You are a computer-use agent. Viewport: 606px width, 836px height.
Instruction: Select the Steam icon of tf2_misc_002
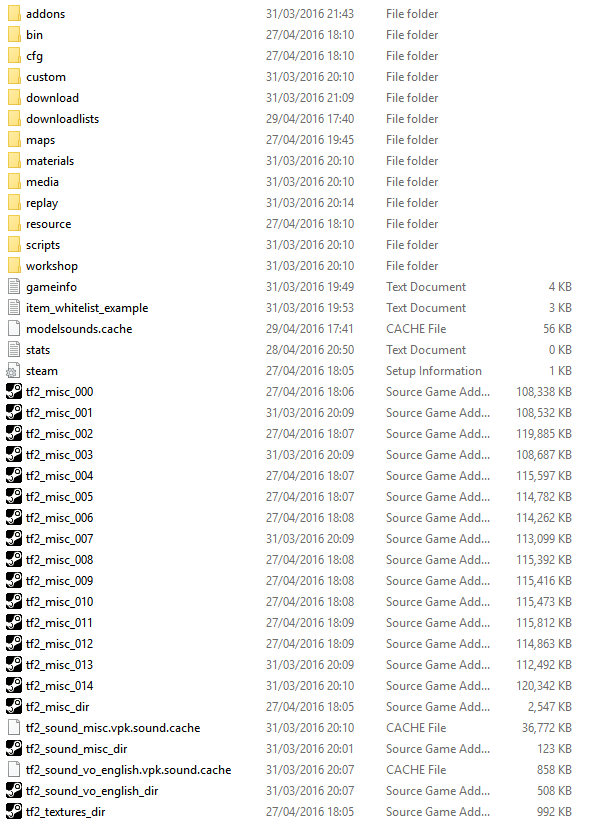point(14,434)
